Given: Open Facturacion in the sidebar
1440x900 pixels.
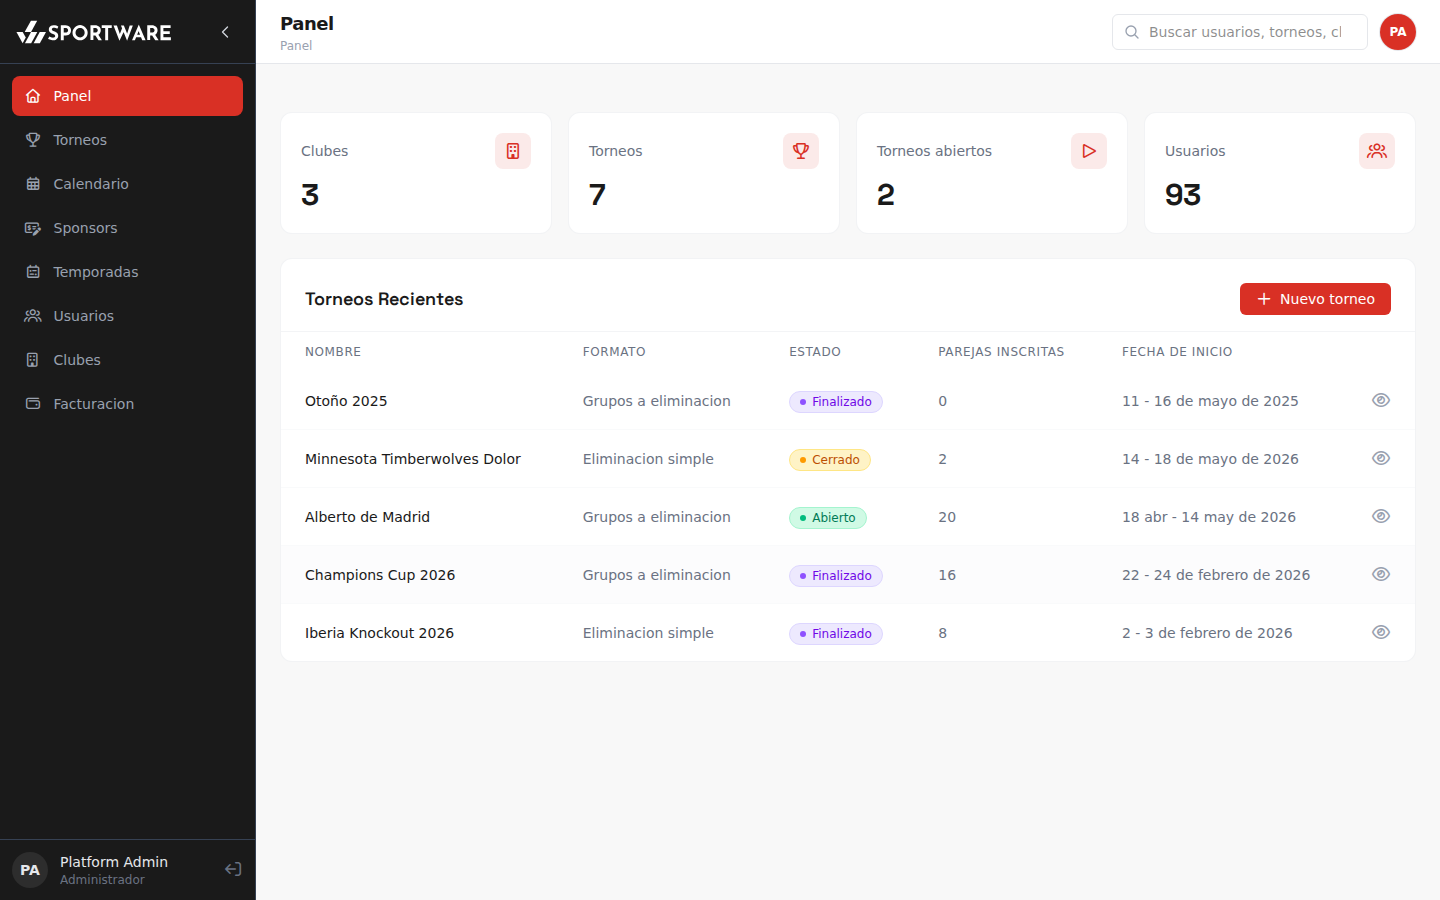Looking at the screenshot, I should tap(127, 404).
